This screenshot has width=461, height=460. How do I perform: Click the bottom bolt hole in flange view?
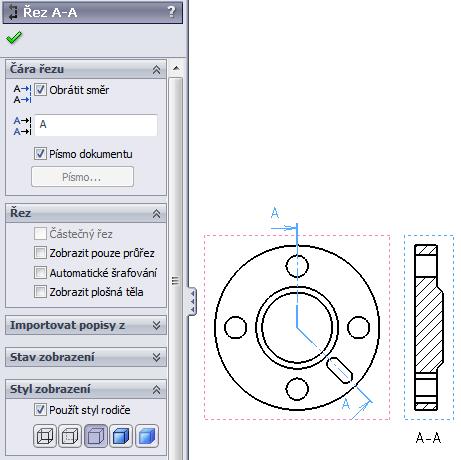tap(297, 389)
